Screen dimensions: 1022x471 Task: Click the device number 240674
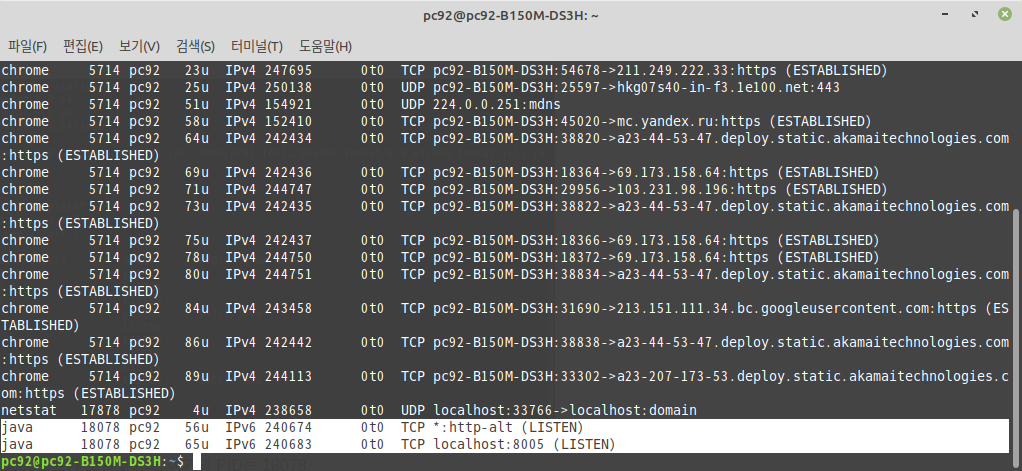pyautogui.click(x=288, y=428)
